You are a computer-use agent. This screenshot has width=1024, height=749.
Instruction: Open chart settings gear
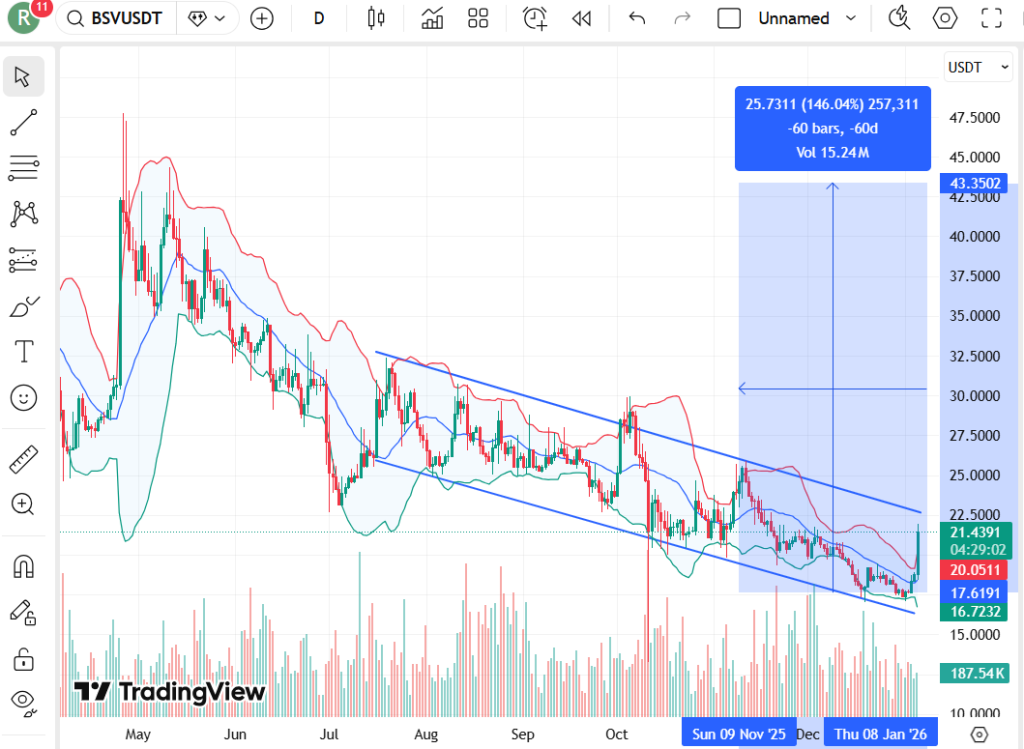[x=944, y=18]
